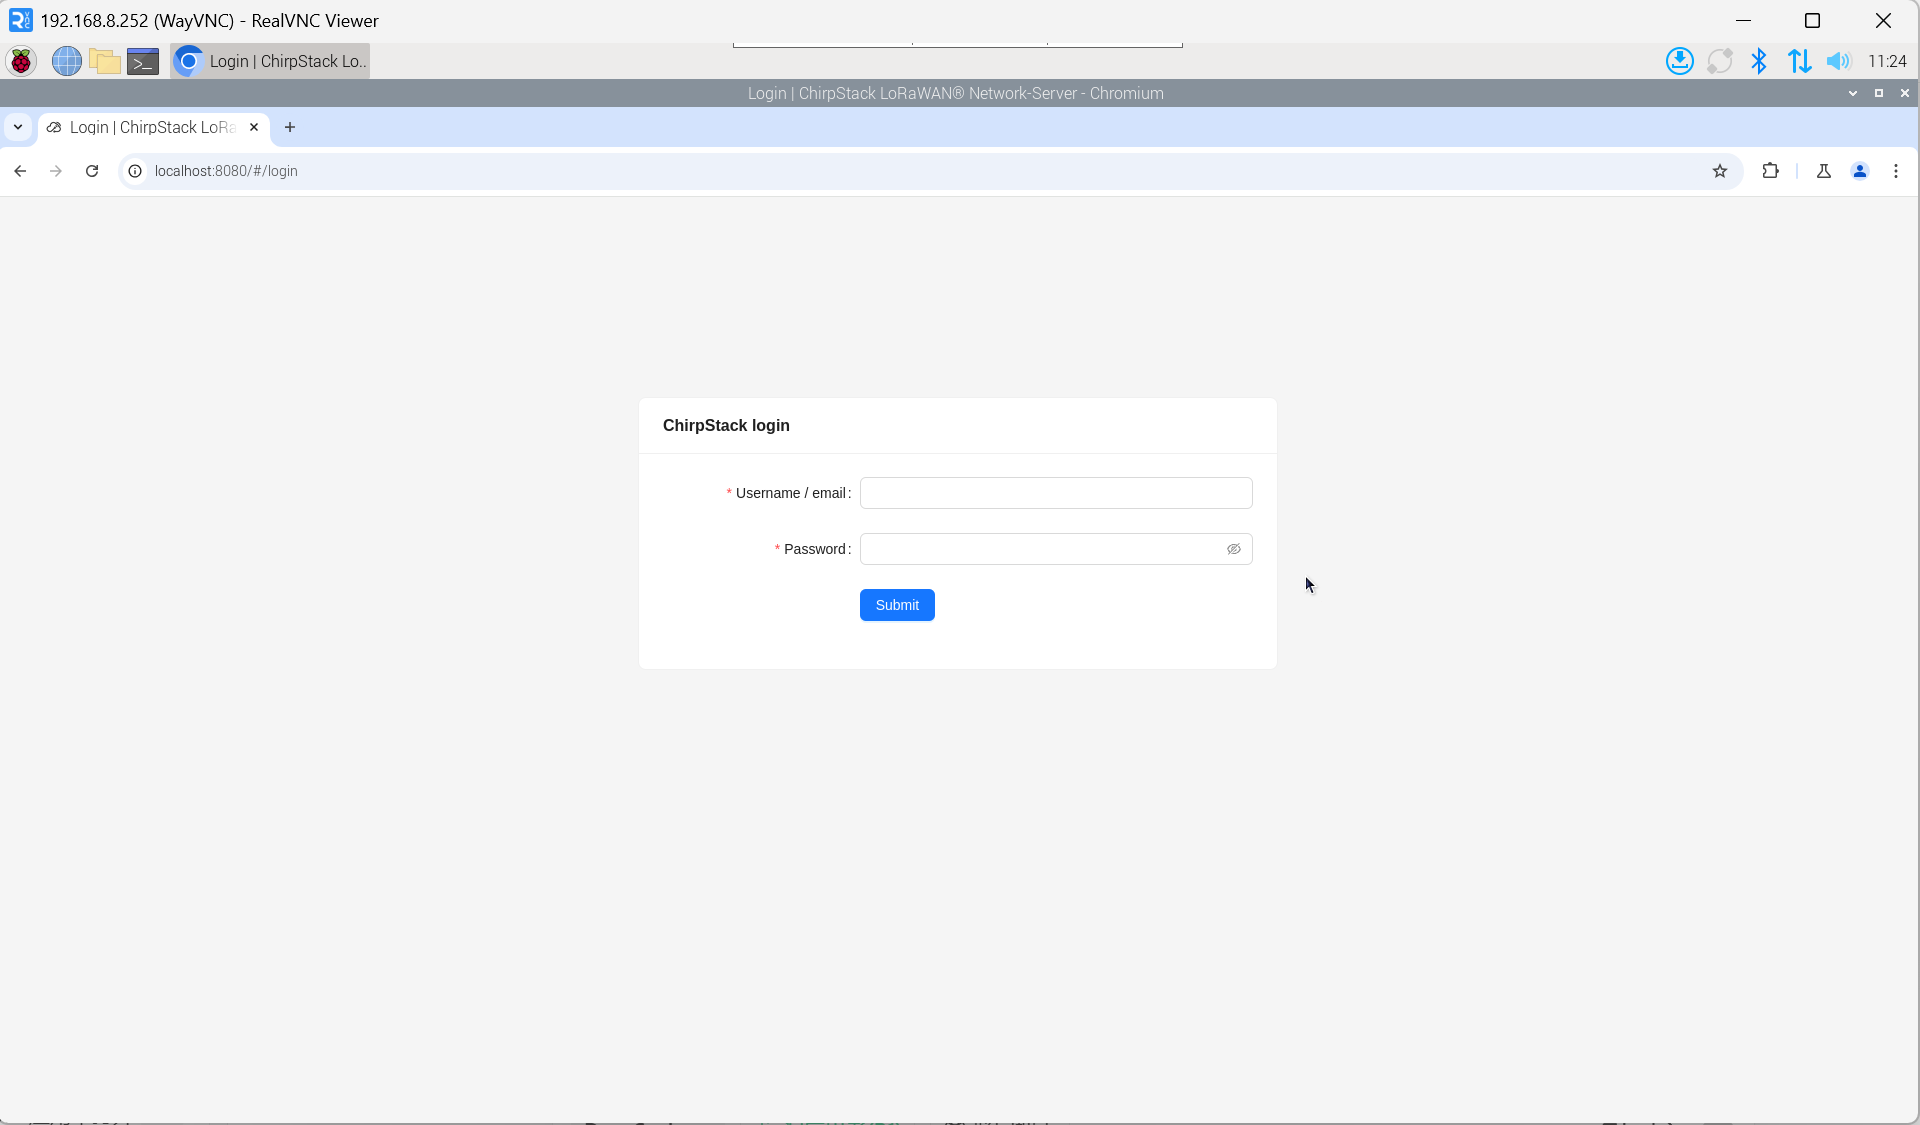This screenshot has height=1125, width=1920.
Task: Go back in browser history
Action: coord(20,171)
